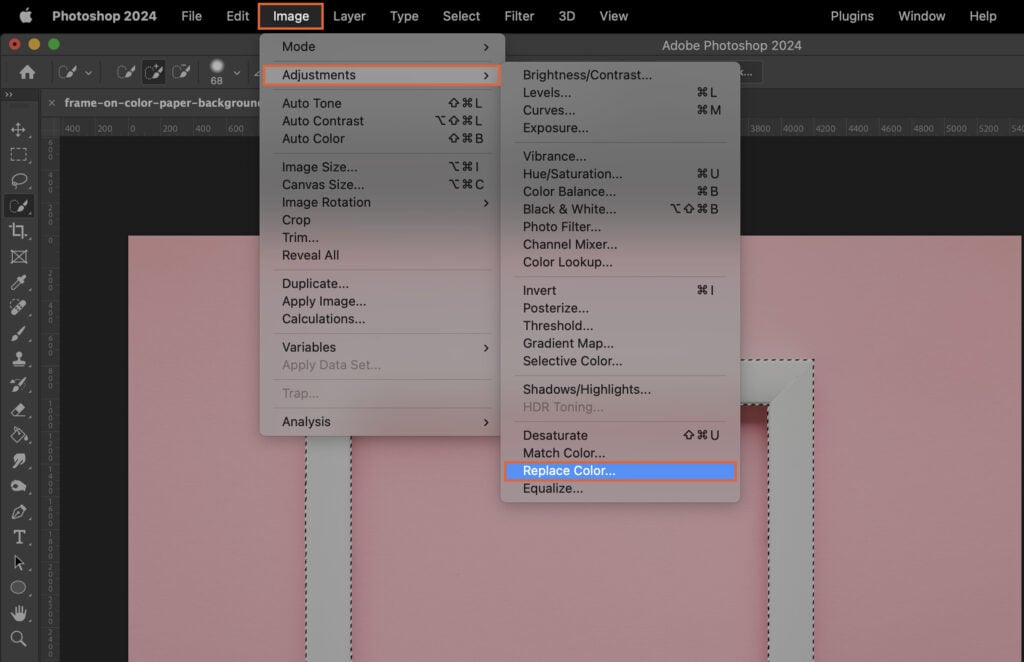Click the Home icon in the options bar
The width and height of the screenshot is (1024, 662).
27,72
